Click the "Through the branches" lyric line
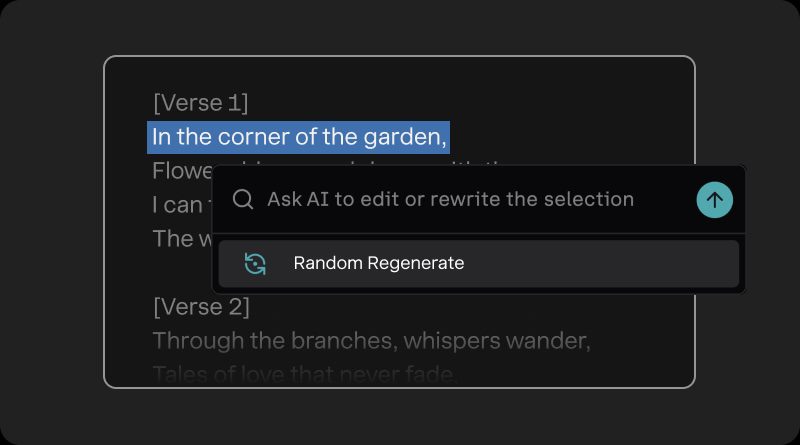The height and width of the screenshot is (445, 800). (371, 341)
